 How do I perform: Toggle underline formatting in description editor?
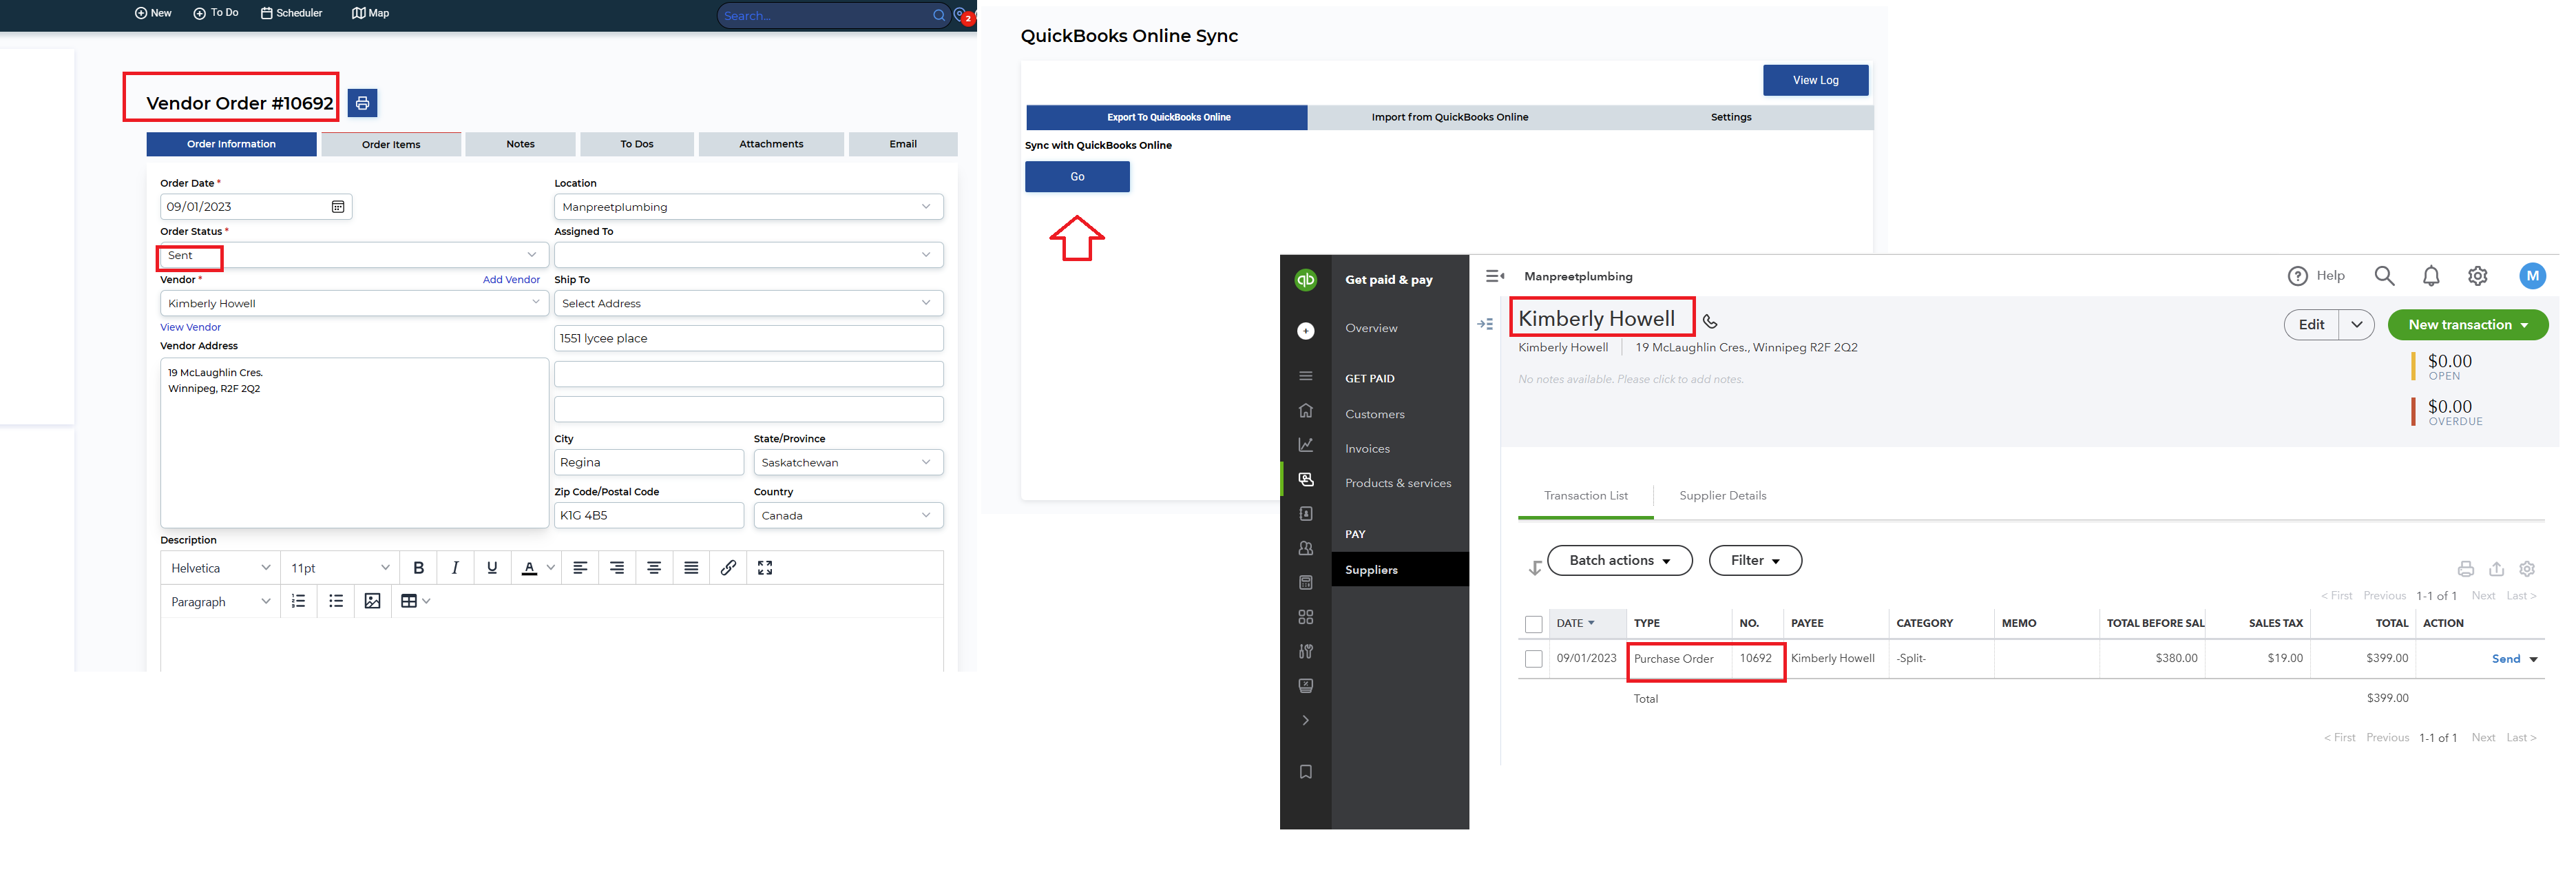pyautogui.click(x=491, y=568)
